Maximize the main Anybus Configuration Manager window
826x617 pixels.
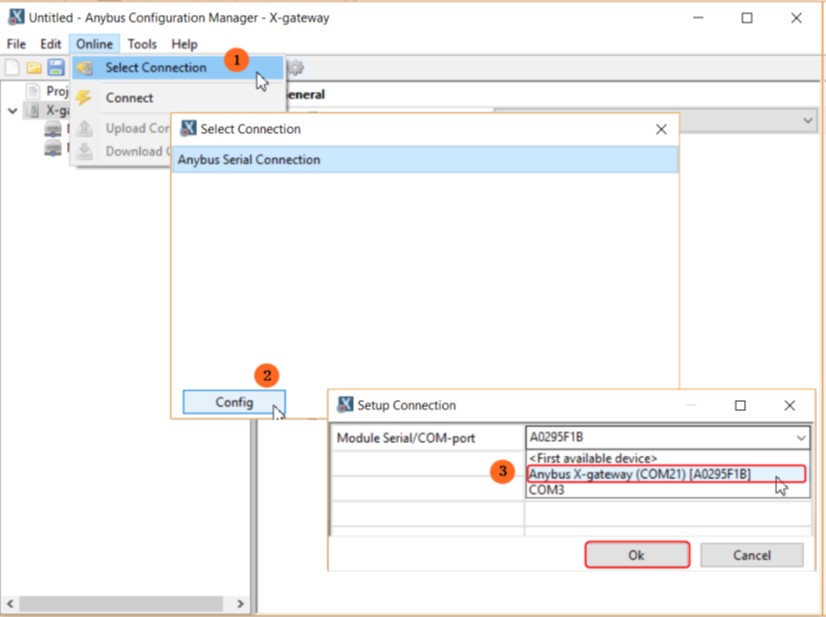[746, 17]
